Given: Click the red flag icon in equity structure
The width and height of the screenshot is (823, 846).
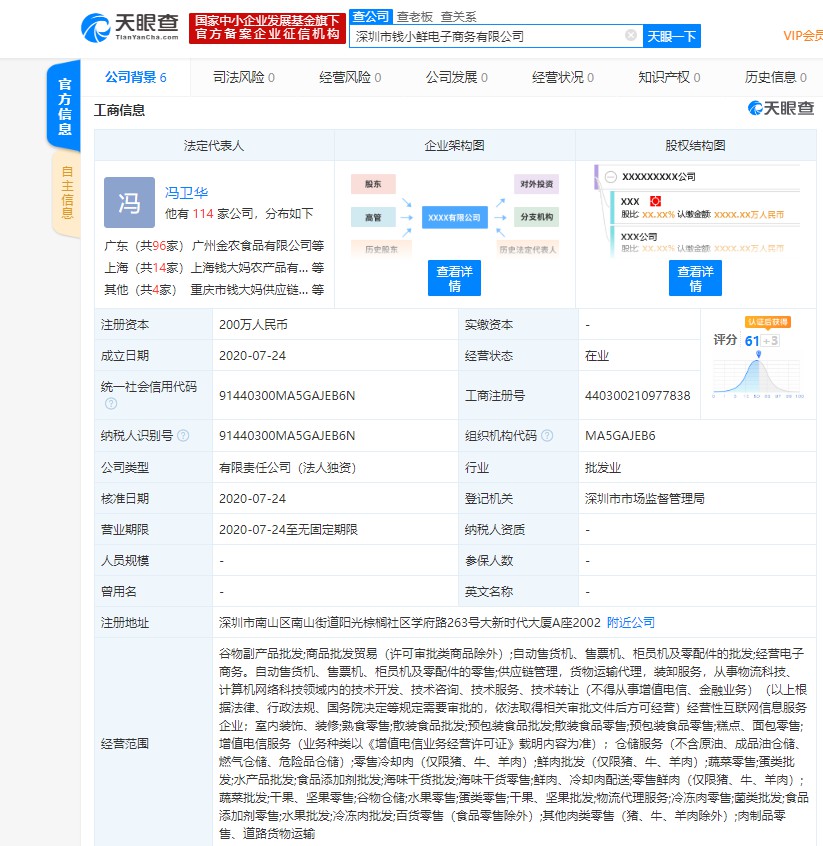Looking at the screenshot, I should pos(656,201).
